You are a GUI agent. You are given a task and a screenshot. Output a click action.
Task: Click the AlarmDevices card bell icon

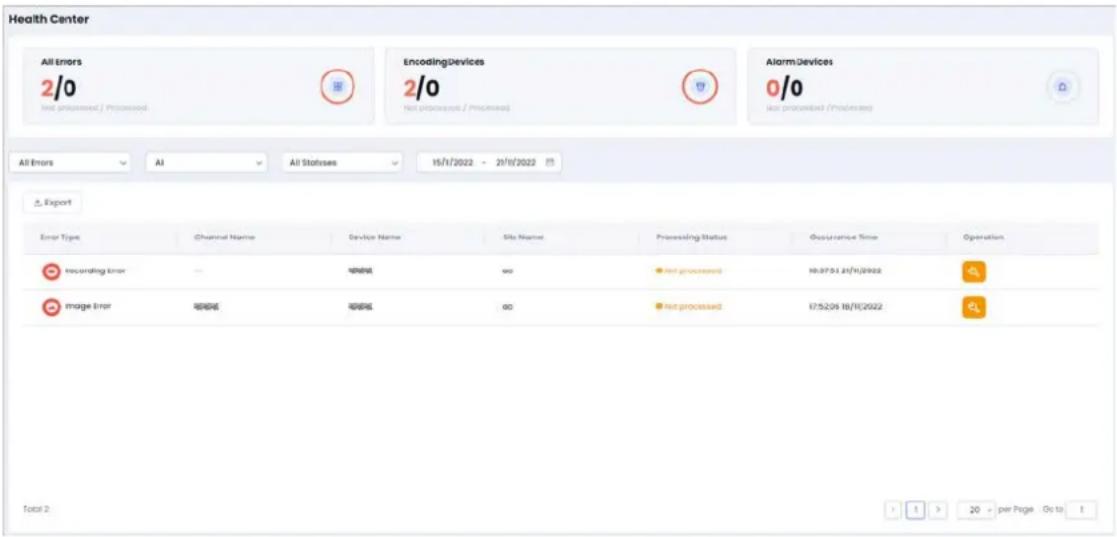click(1062, 87)
